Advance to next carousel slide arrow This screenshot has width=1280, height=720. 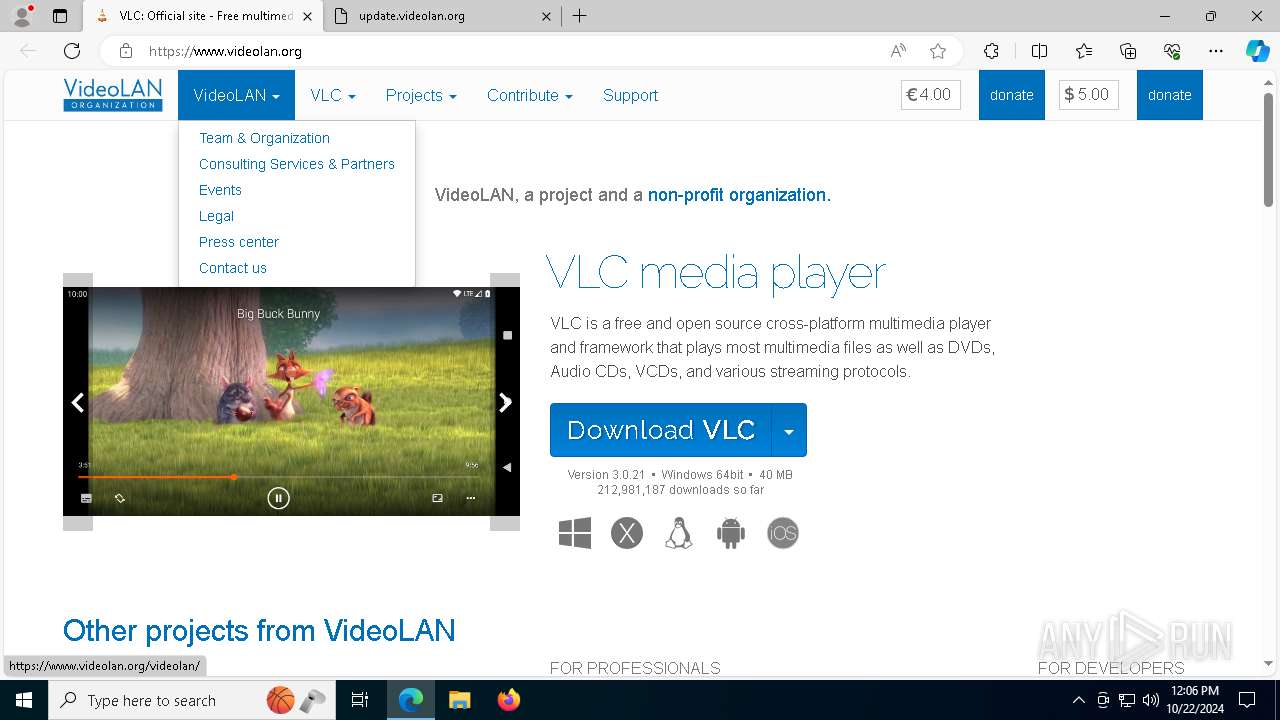pyautogui.click(x=505, y=402)
